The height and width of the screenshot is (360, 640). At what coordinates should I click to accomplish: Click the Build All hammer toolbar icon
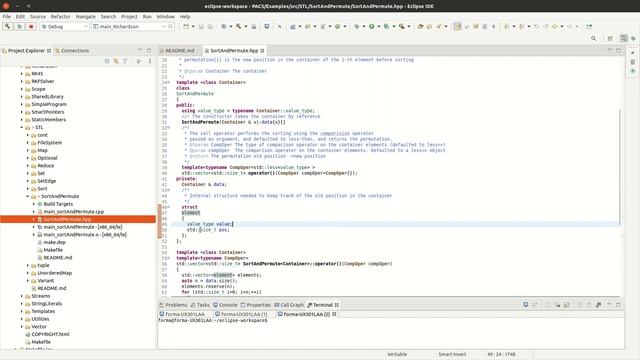click(238, 27)
